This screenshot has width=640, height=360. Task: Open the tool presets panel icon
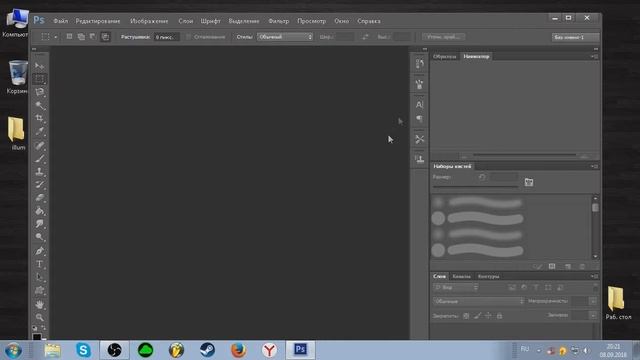pos(419,139)
